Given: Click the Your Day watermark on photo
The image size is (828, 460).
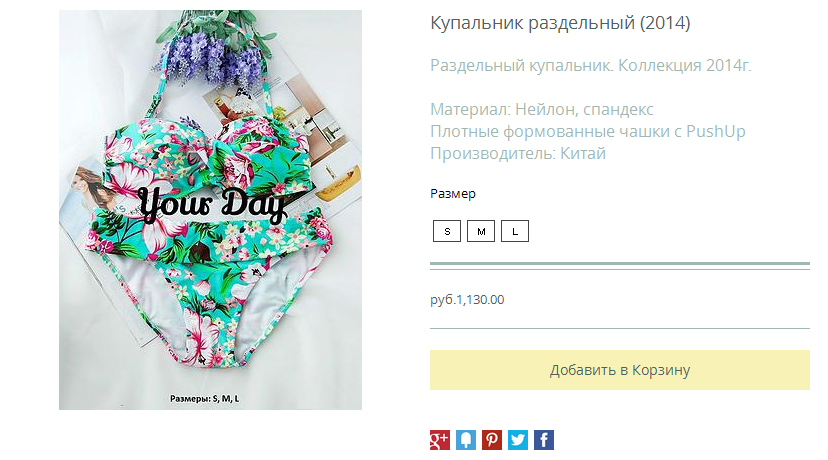Looking at the screenshot, I should click(212, 204).
